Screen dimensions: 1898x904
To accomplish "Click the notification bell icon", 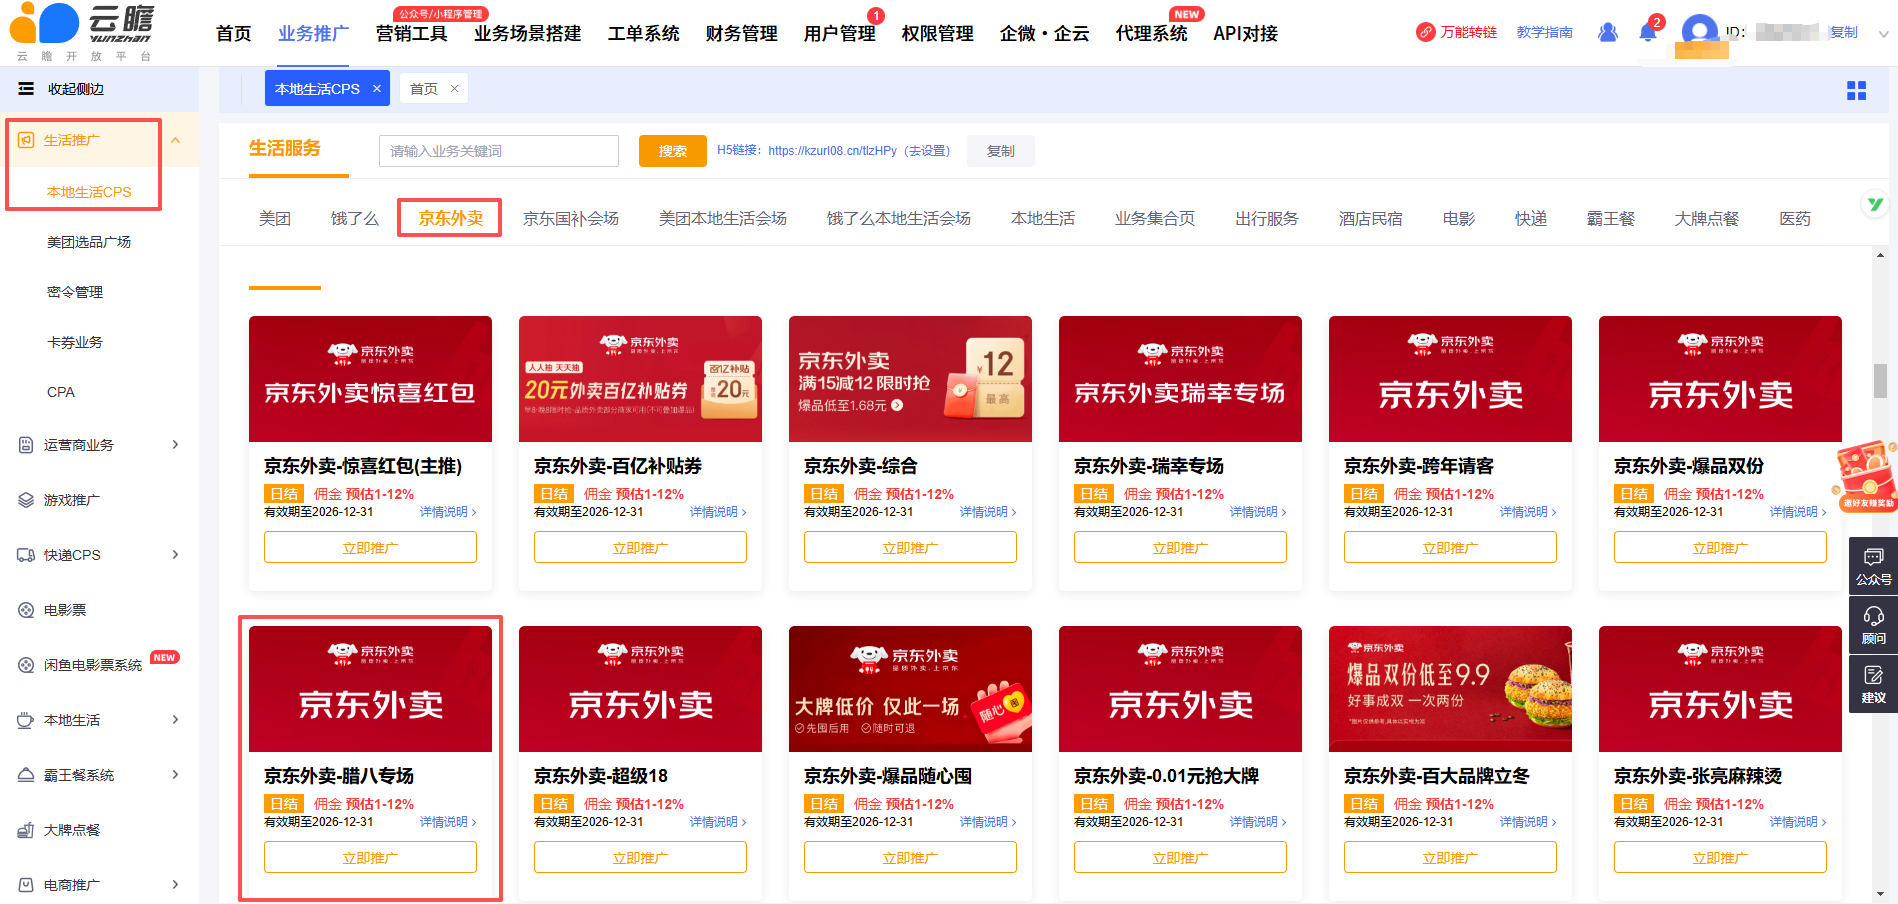I will coord(1647,33).
